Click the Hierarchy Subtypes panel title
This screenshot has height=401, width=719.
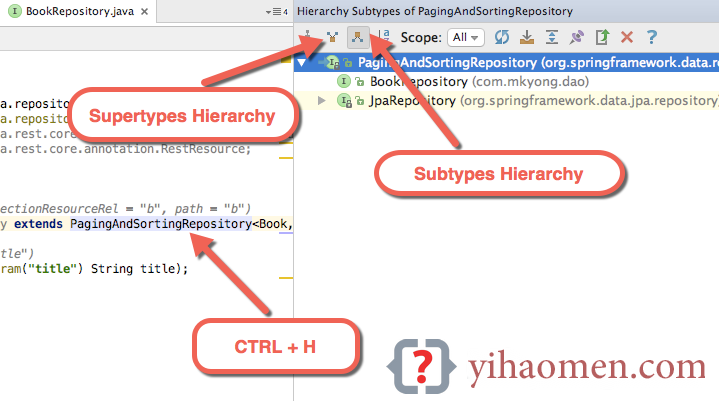click(435, 11)
